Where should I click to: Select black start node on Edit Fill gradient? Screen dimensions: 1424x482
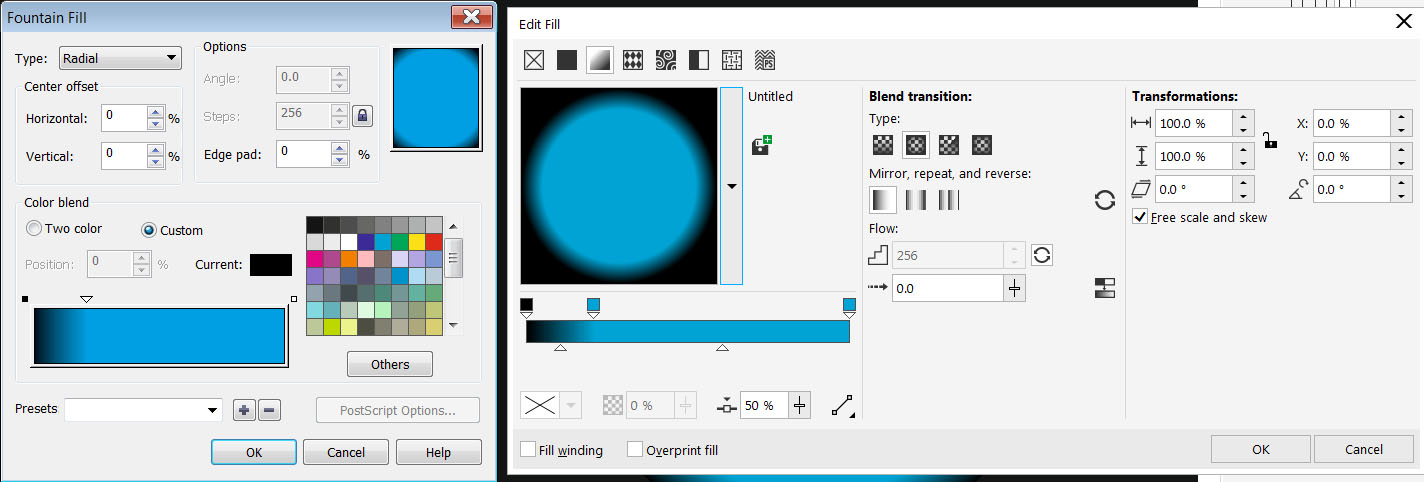pyautogui.click(x=527, y=307)
